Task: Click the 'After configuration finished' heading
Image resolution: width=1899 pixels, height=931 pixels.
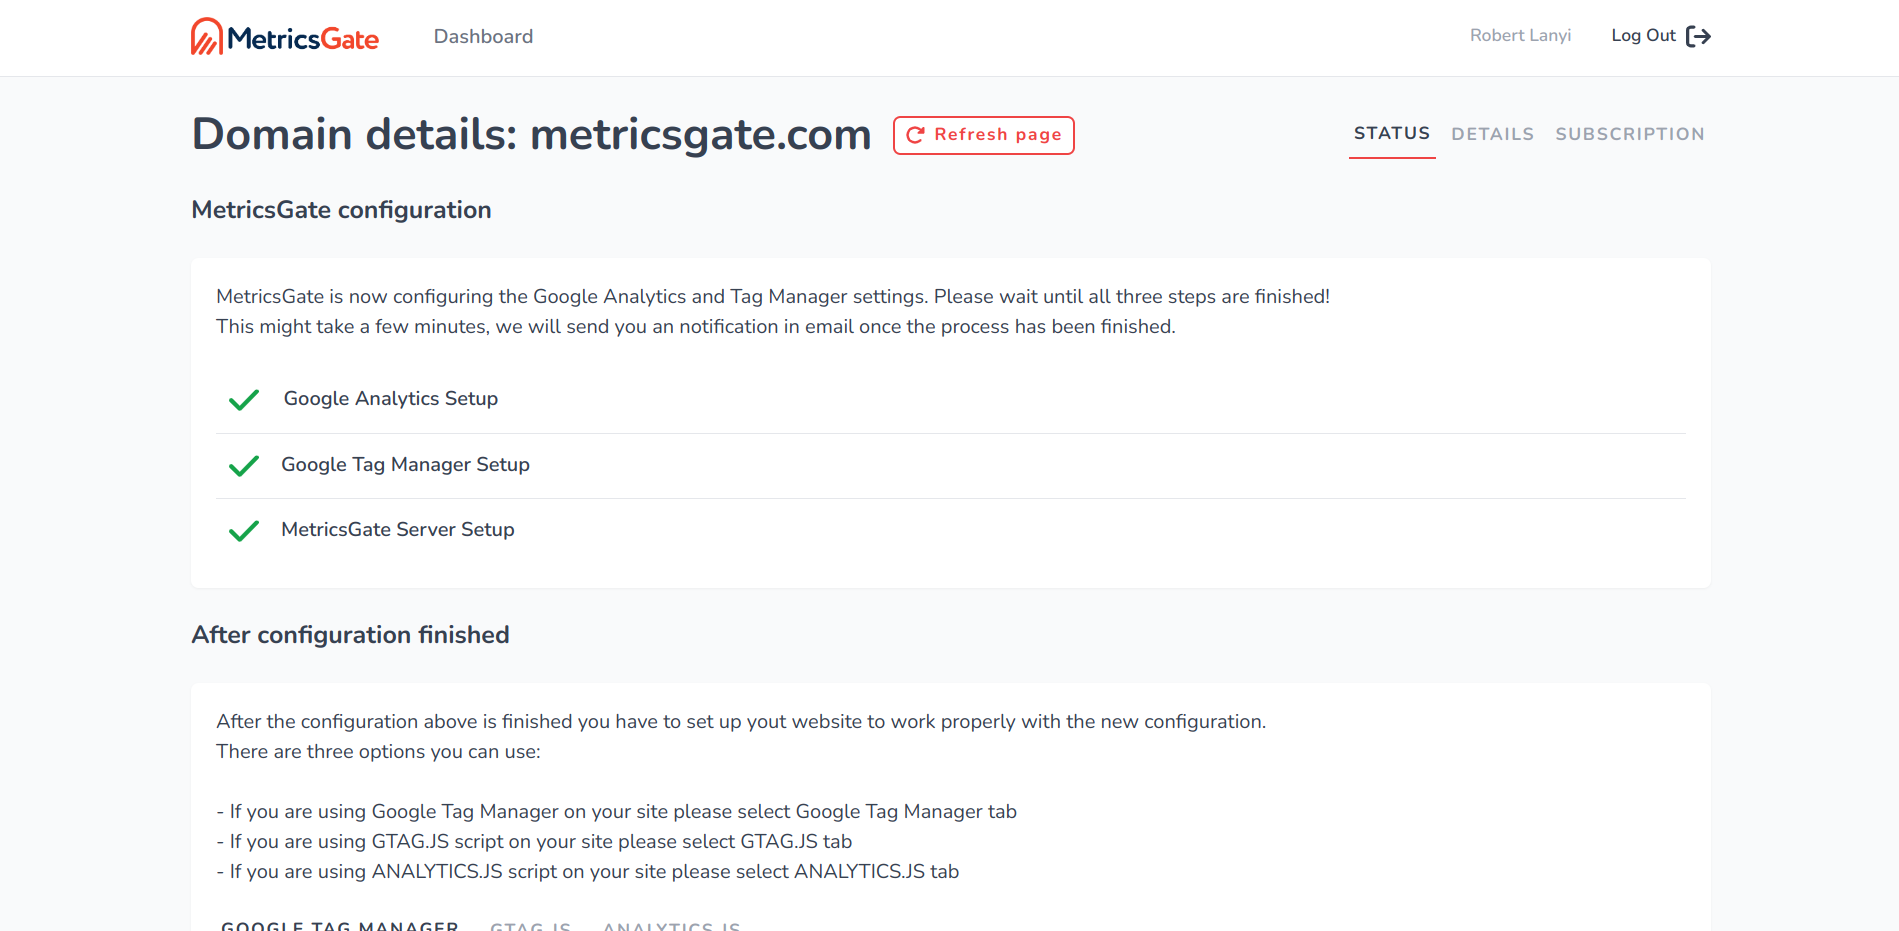Action: click(350, 635)
